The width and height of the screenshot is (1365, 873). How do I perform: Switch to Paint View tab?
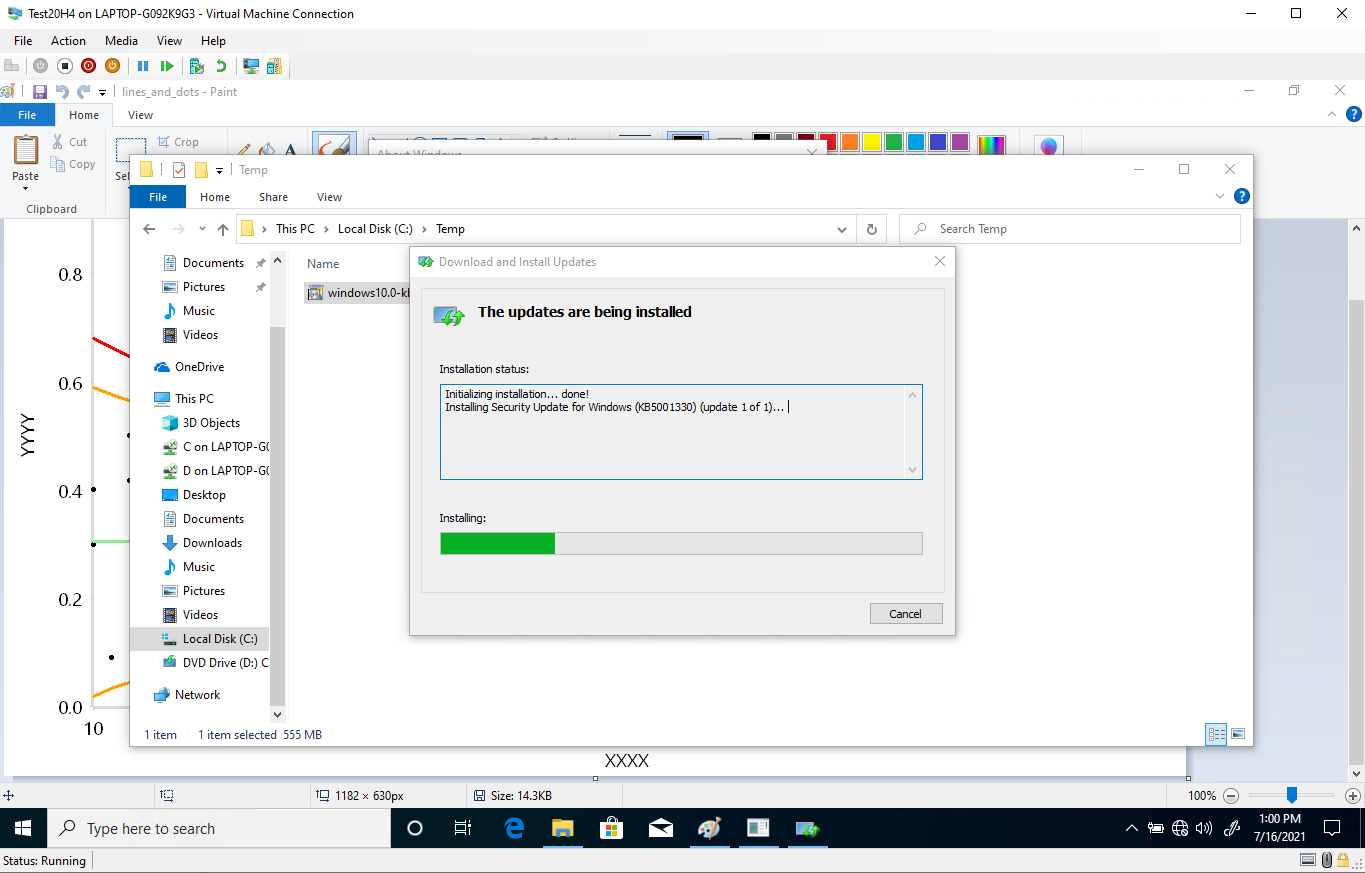[x=141, y=115]
